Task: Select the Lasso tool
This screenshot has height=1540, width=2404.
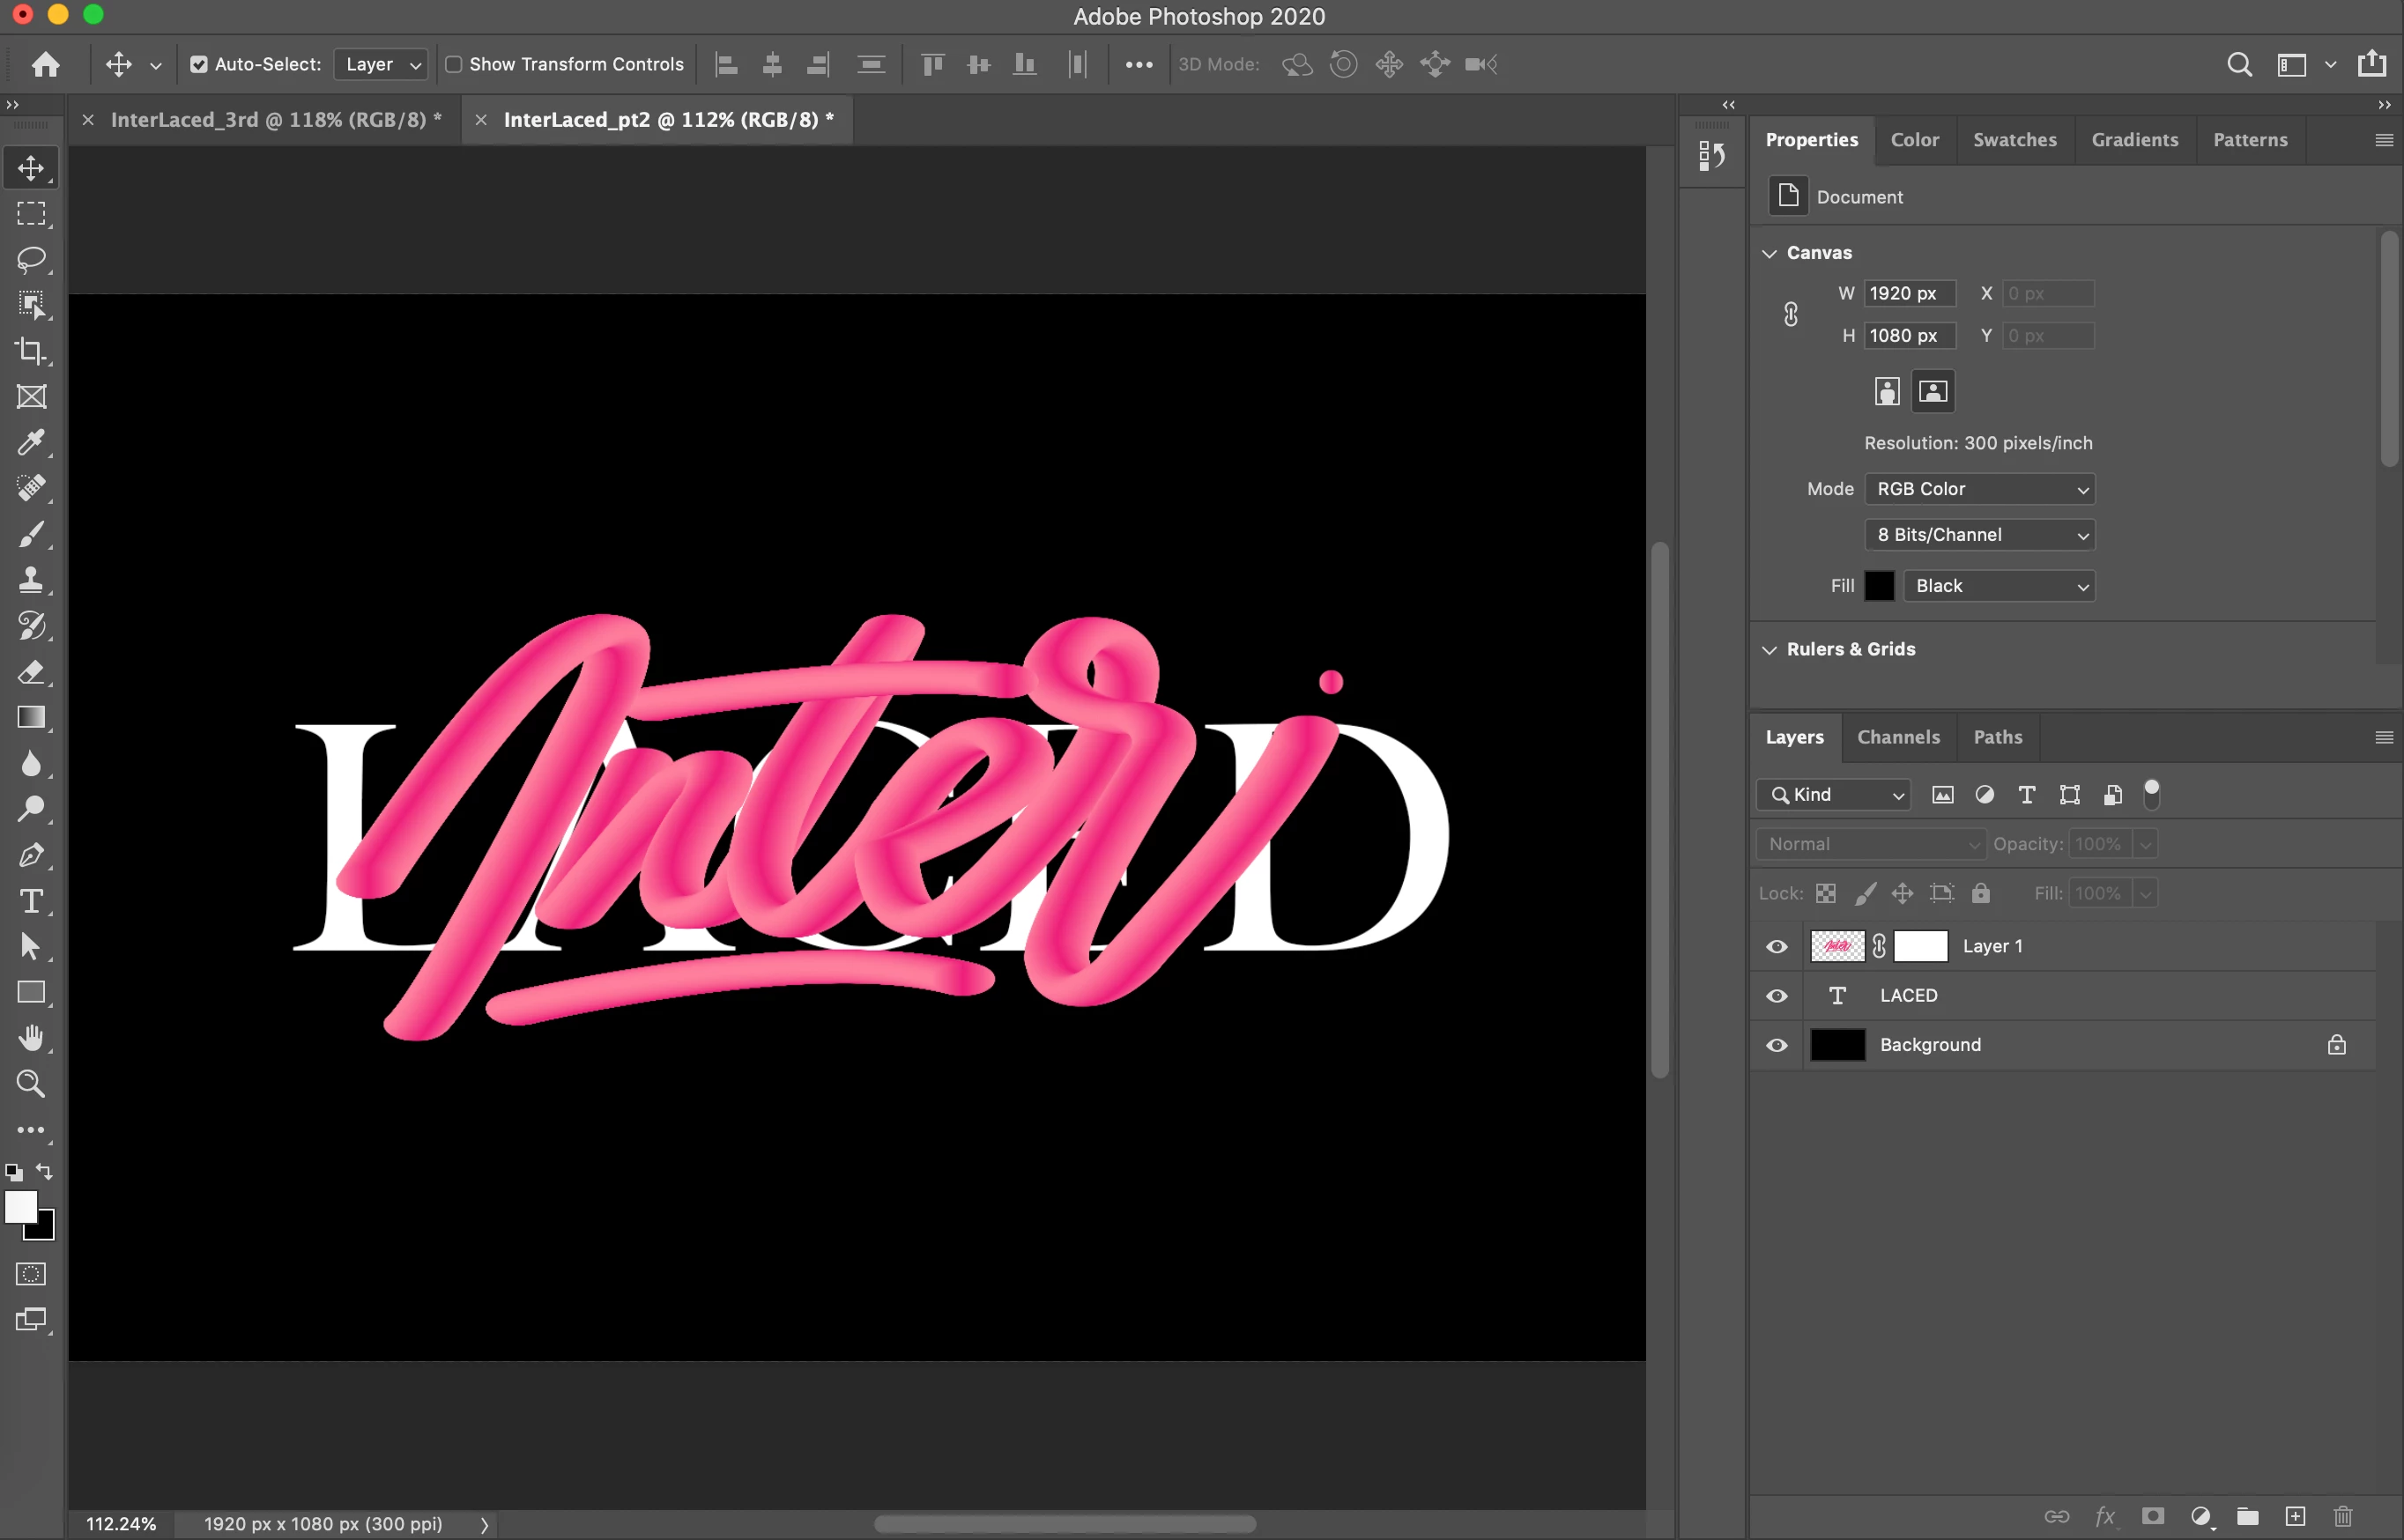Action: (31, 259)
